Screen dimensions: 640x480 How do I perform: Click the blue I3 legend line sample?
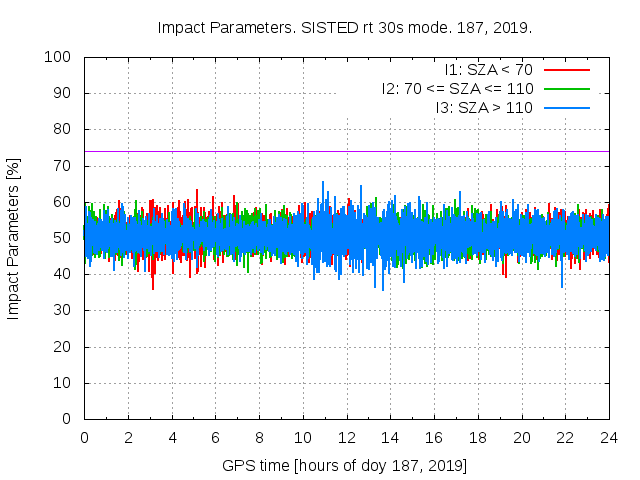pyautogui.click(x=565, y=106)
